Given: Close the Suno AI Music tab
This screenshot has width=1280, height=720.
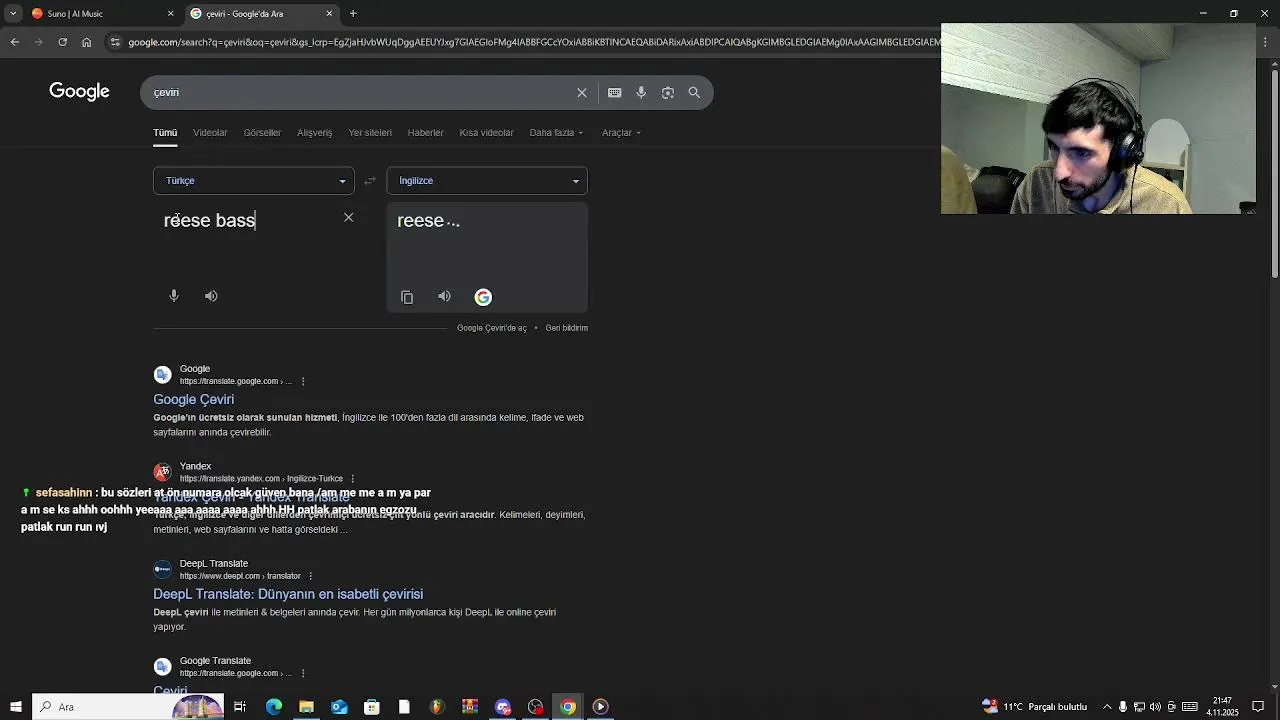Looking at the screenshot, I should pyautogui.click(x=170, y=14).
